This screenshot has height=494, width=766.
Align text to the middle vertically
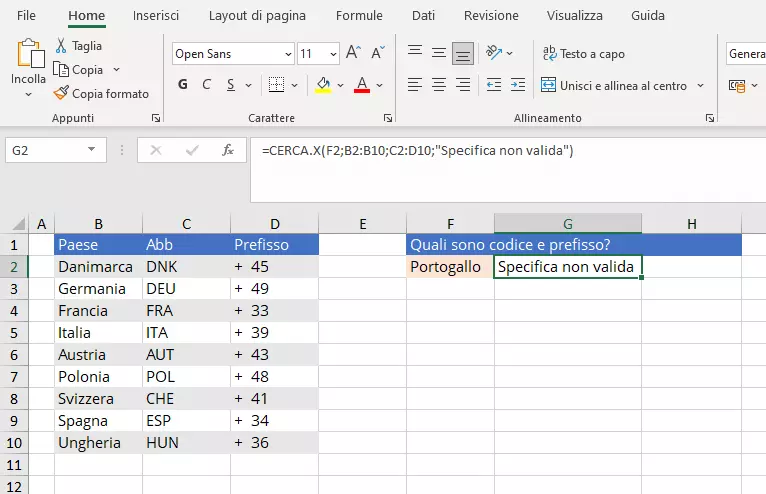(x=439, y=52)
